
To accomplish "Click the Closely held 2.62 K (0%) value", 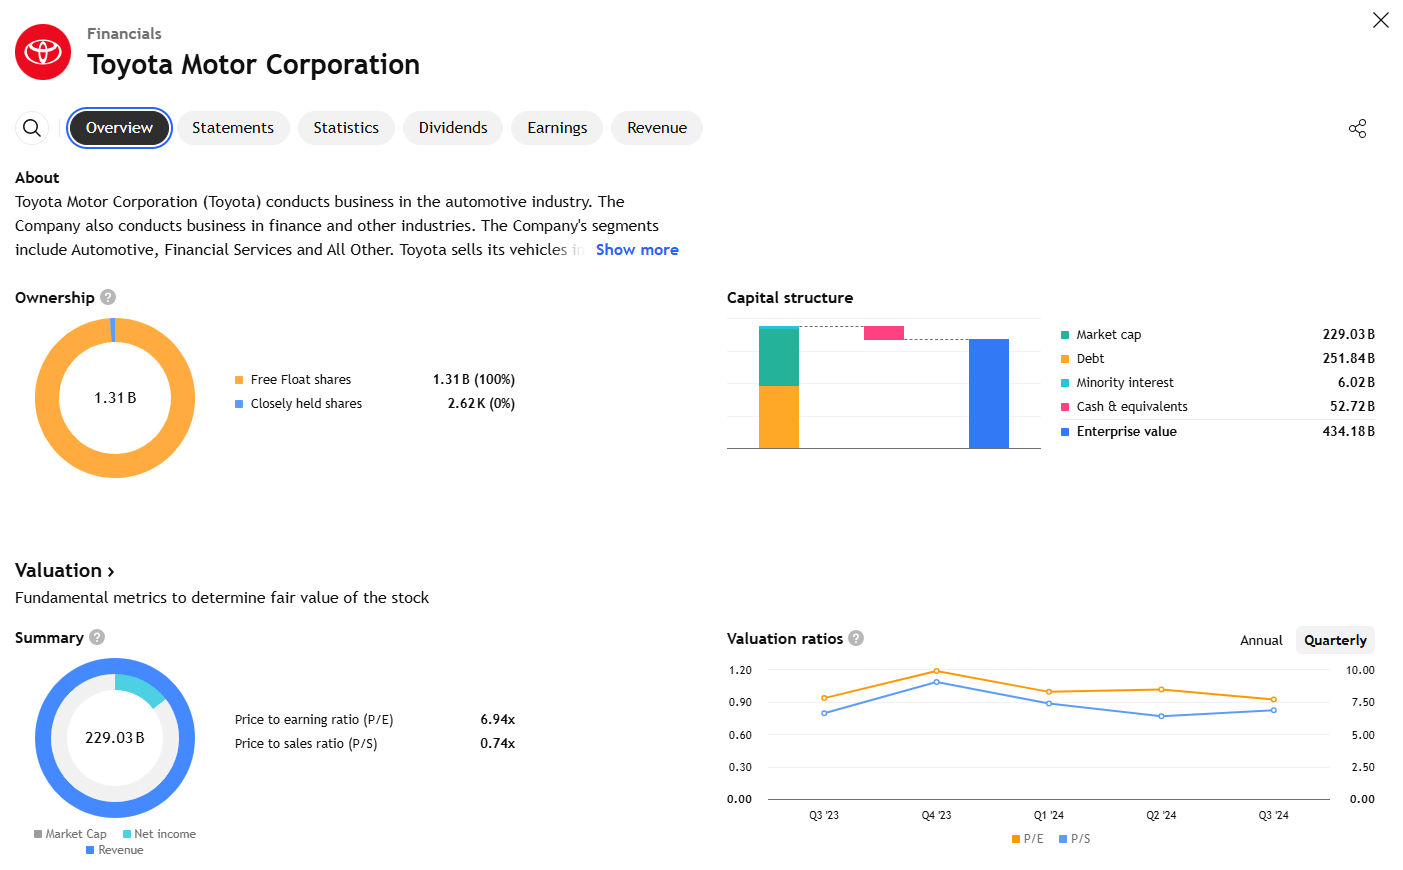I will coord(481,404).
